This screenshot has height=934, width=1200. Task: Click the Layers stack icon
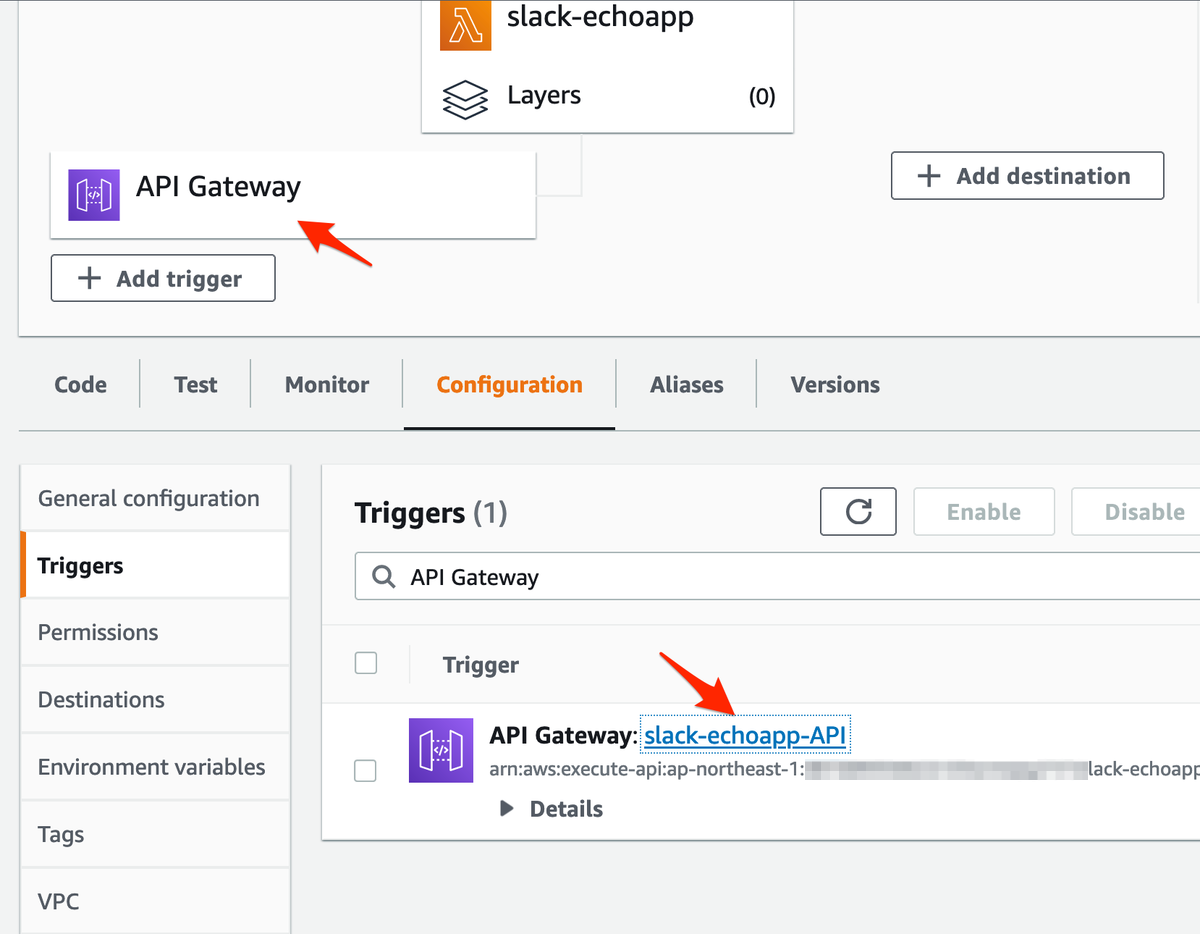pos(465,99)
